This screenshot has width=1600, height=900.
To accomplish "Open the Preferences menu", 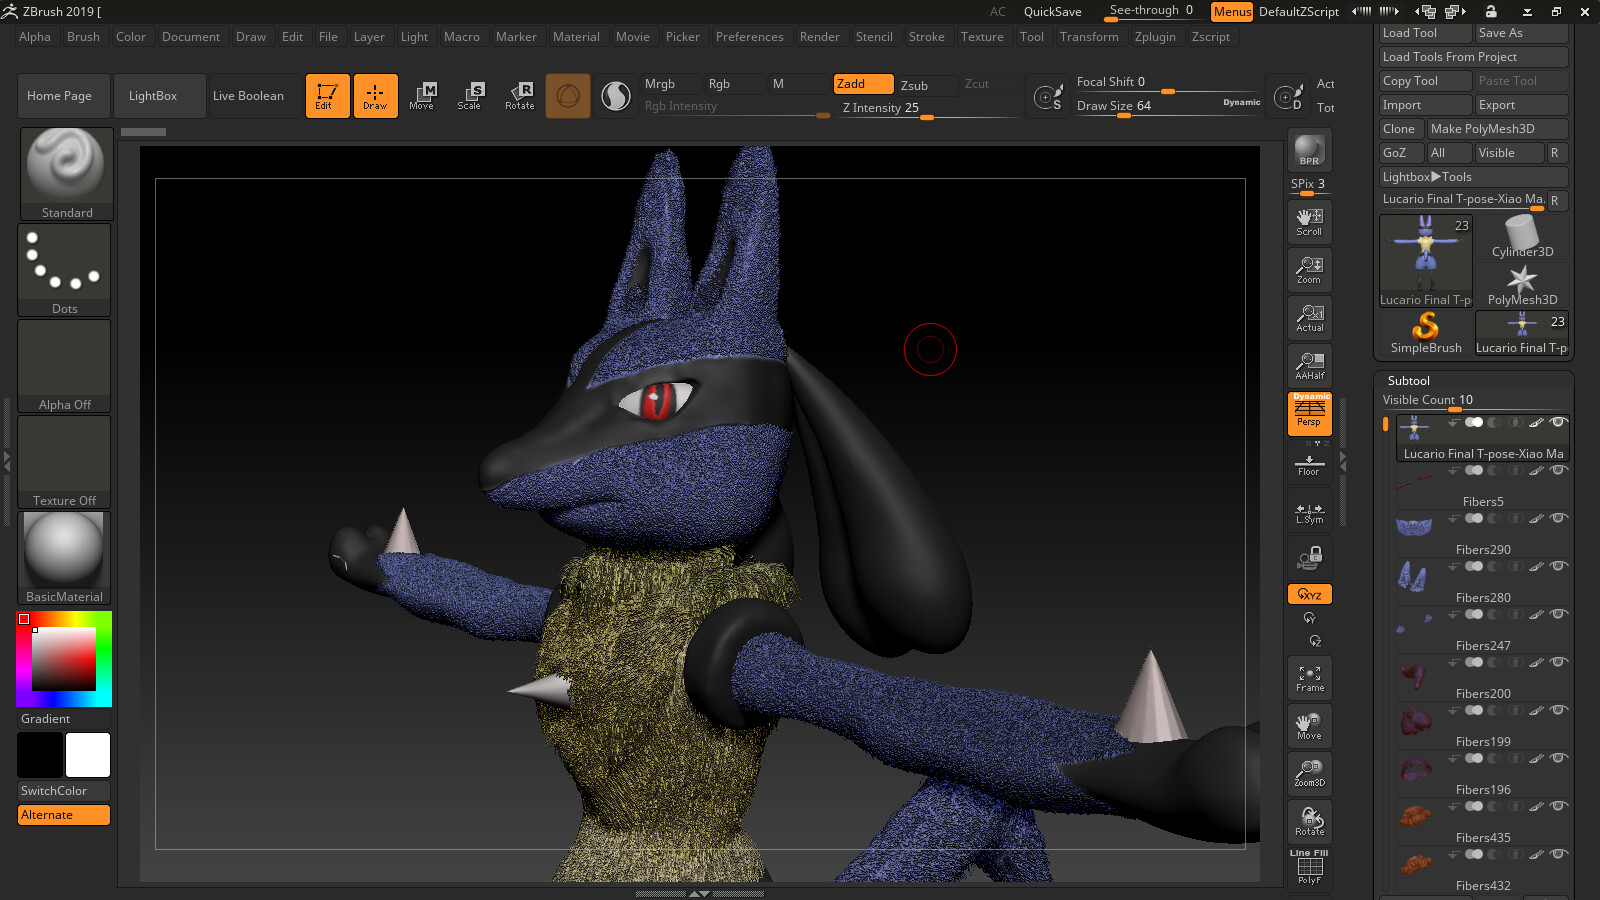I will click(750, 36).
